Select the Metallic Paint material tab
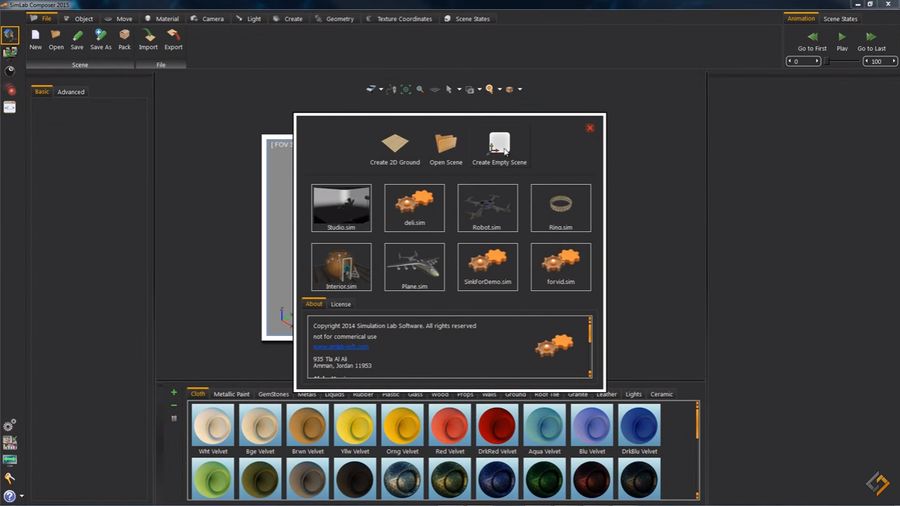Viewport: 900px width, 506px height. [231, 394]
